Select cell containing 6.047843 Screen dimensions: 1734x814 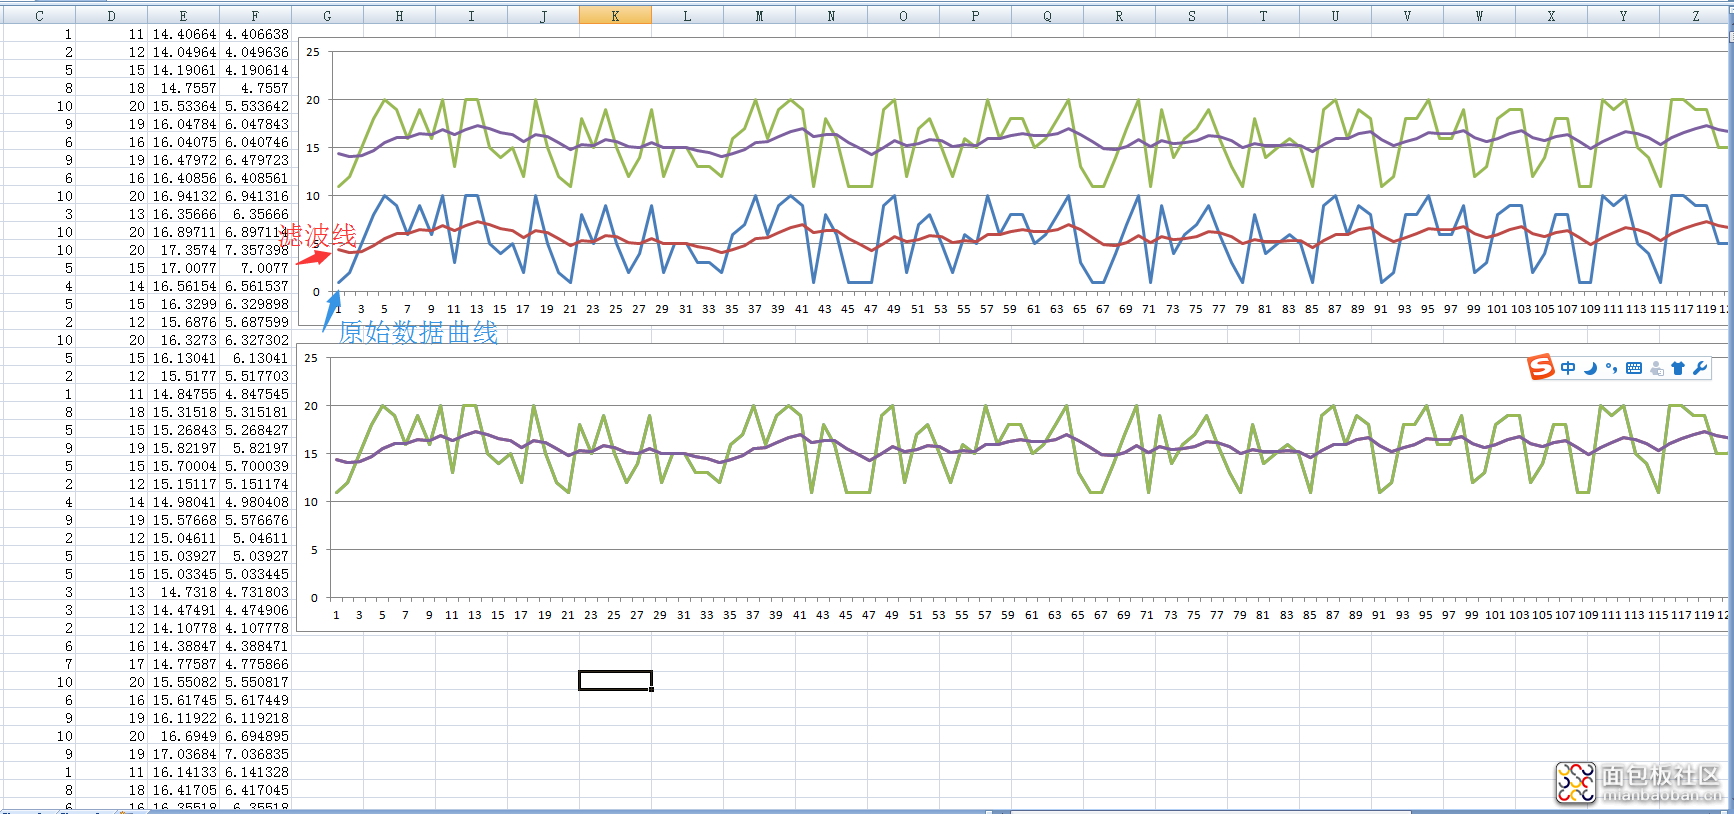pos(256,124)
